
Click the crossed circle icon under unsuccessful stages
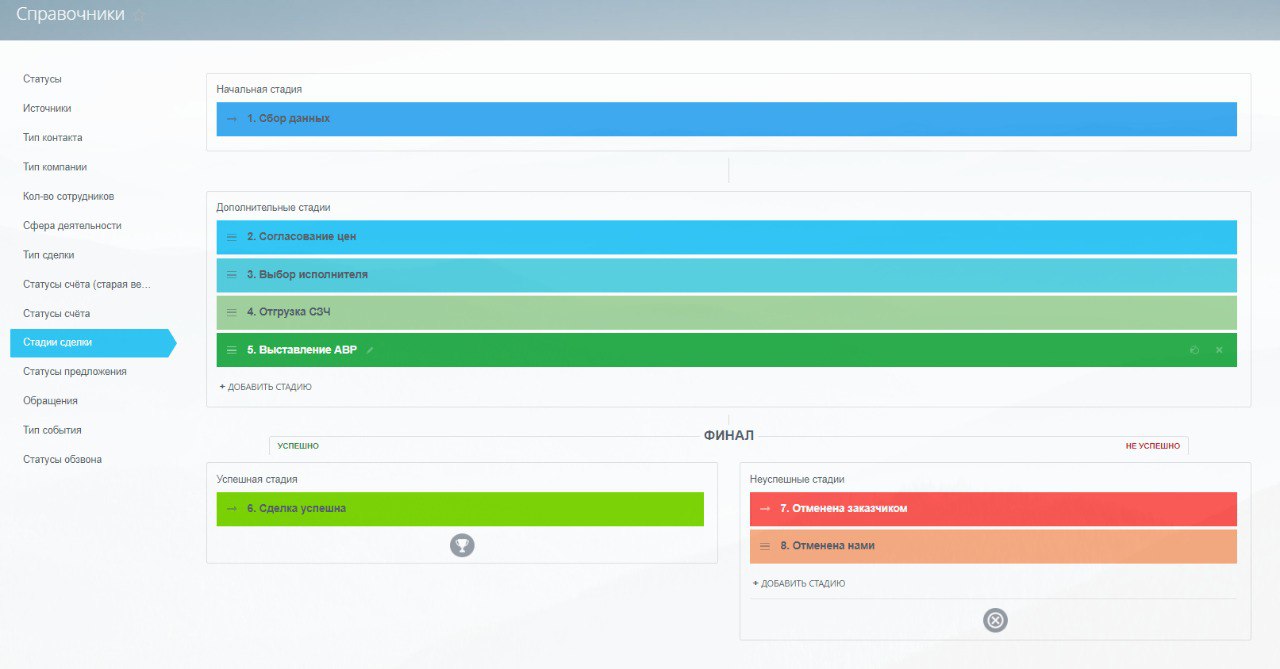pyautogui.click(x=995, y=620)
